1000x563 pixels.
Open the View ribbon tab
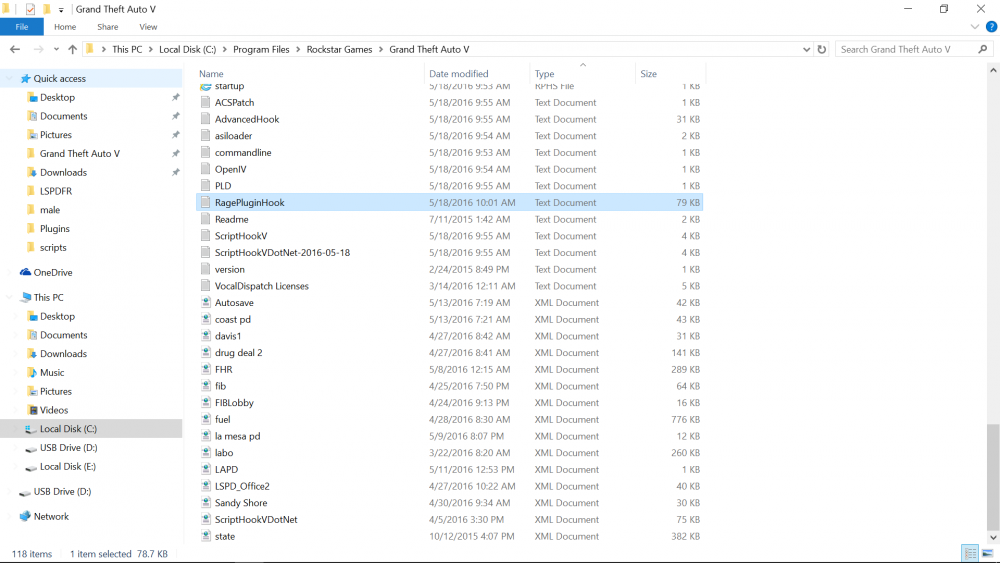[148, 27]
